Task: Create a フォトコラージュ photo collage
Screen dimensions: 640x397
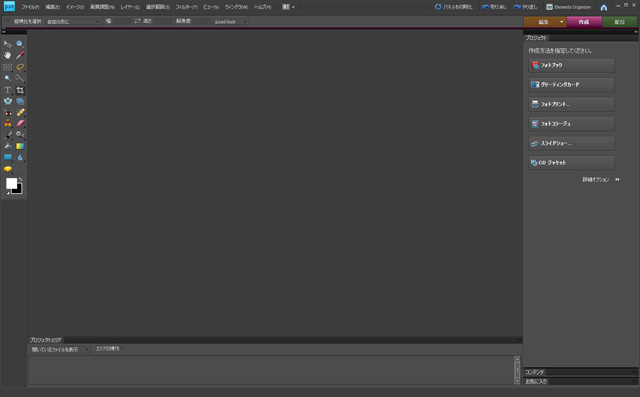Action: 571,124
